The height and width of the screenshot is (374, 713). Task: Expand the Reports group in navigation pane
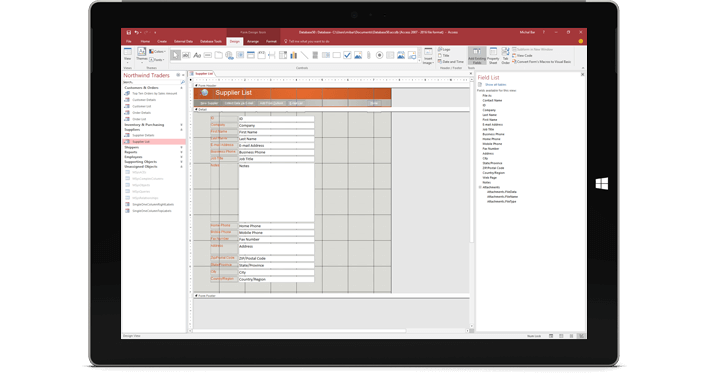(x=181, y=152)
